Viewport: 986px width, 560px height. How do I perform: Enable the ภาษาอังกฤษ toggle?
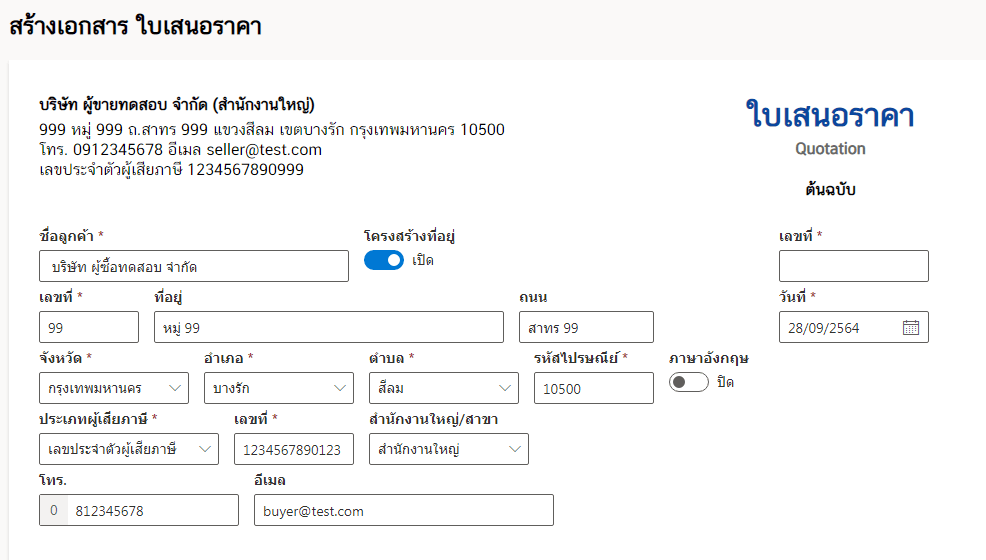[689, 382]
